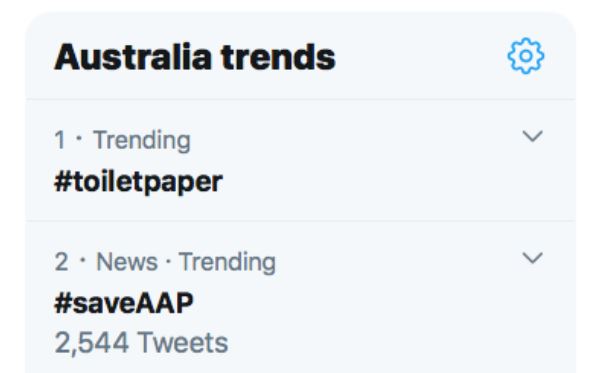Click the rank number 2
590x373 pixels.
pyautogui.click(x=61, y=262)
